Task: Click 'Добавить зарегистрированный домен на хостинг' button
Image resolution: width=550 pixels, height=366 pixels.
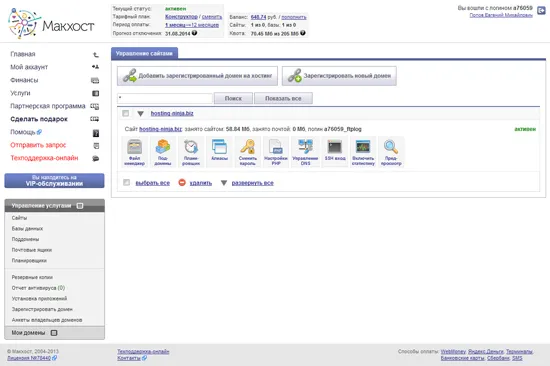Action: coord(197,76)
